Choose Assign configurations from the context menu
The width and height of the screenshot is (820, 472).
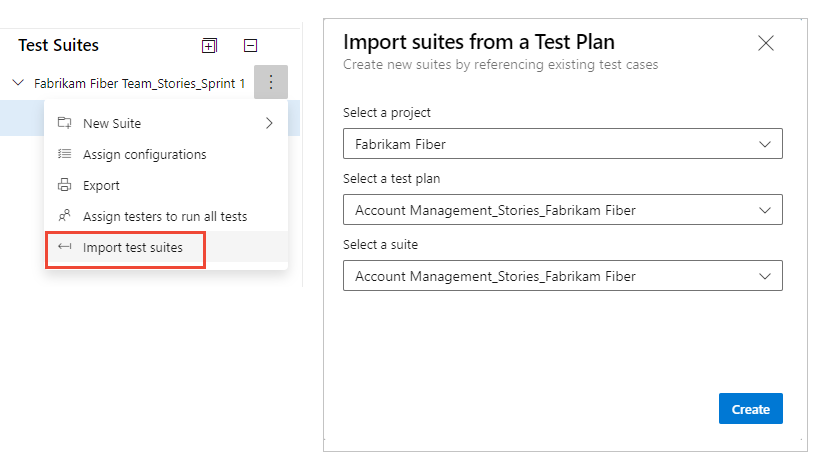(x=144, y=154)
